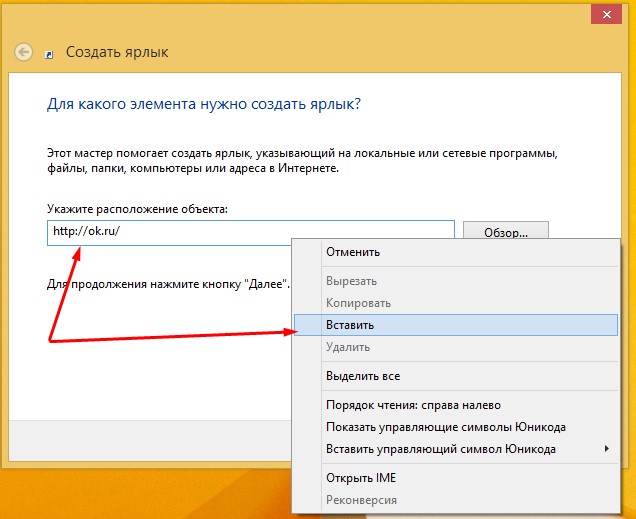Toggle Порядок чтения: справа налево
Image resolution: width=636 pixels, height=519 pixels.
coord(413,405)
